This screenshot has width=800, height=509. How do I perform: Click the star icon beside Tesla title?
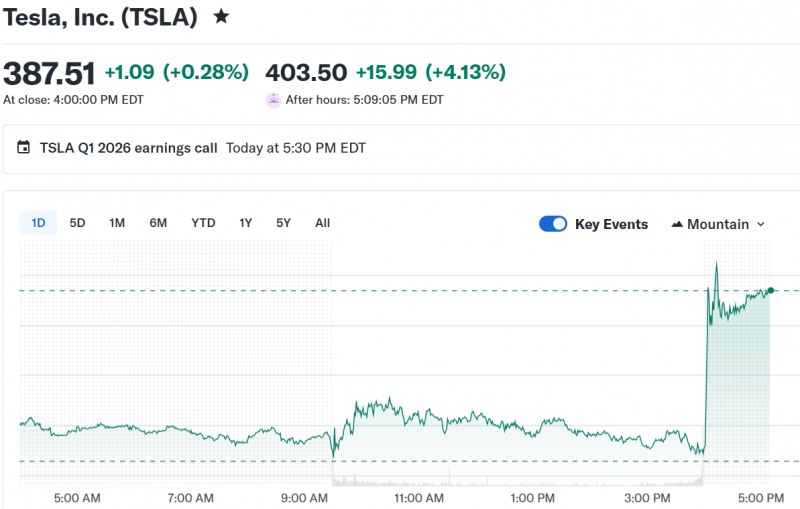pyautogui.click(x=221, y=17)
